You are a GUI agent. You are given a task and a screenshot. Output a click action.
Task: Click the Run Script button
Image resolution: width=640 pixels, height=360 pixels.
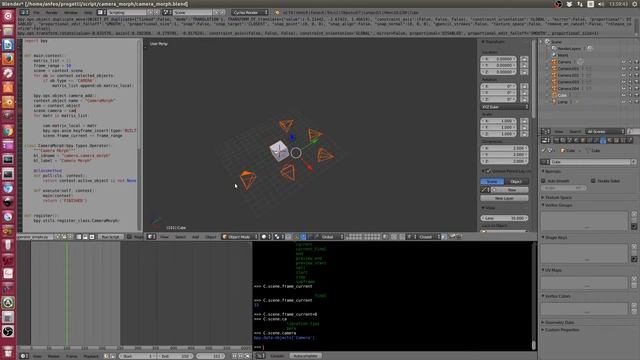click(111, 236)
